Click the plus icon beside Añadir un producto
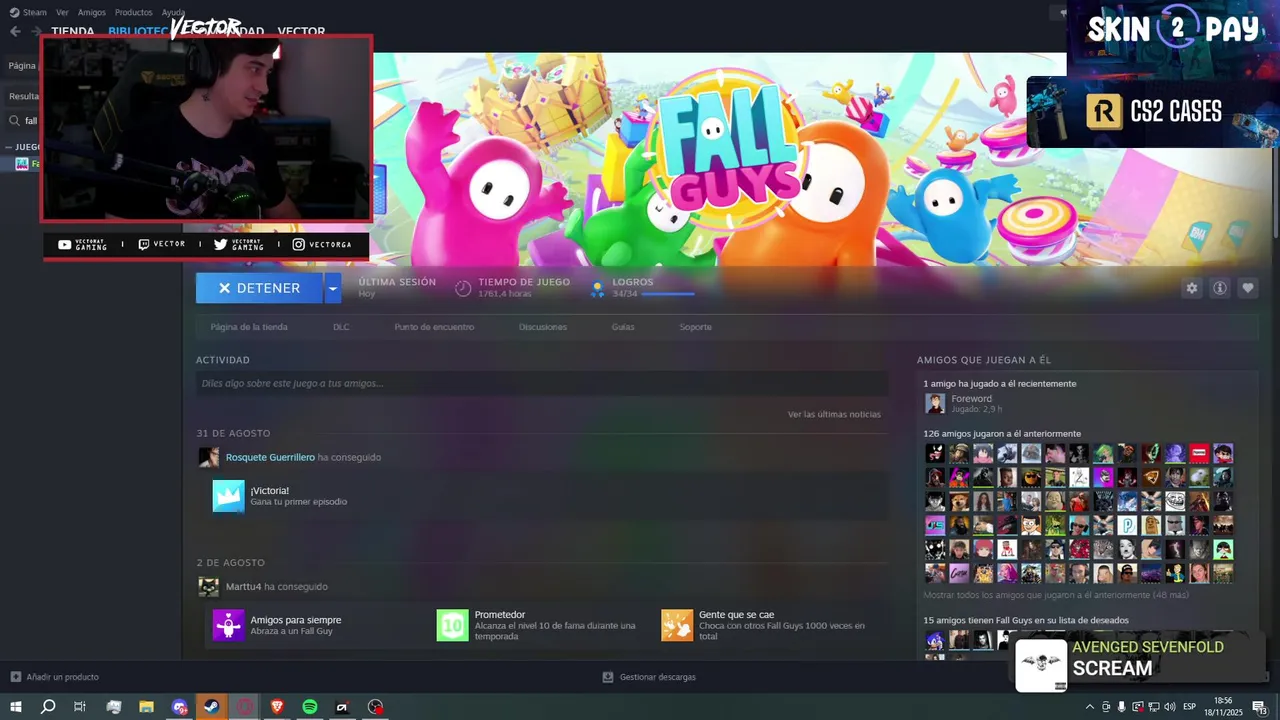Viewport: 1280px width, 720px height. 15,677
